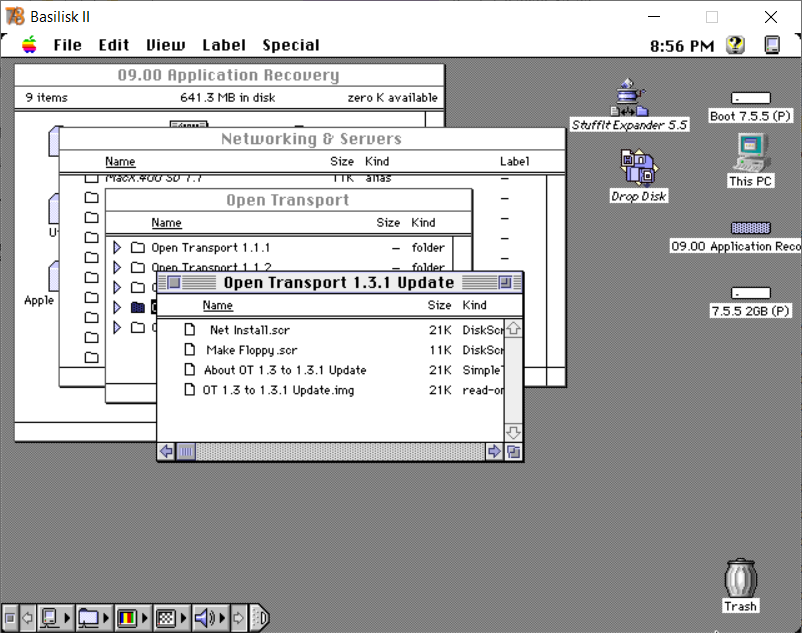Click the Net Install.scr file icon
802x633 pixels.
click(x=190, y=330)
